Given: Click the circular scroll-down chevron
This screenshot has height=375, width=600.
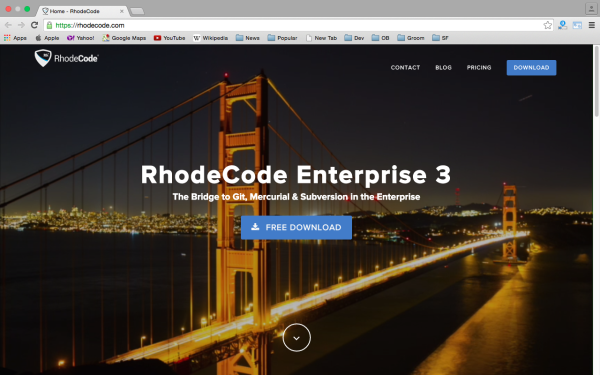Looking at the screenshot, I should pyautogui.click(x=297, y=338).
